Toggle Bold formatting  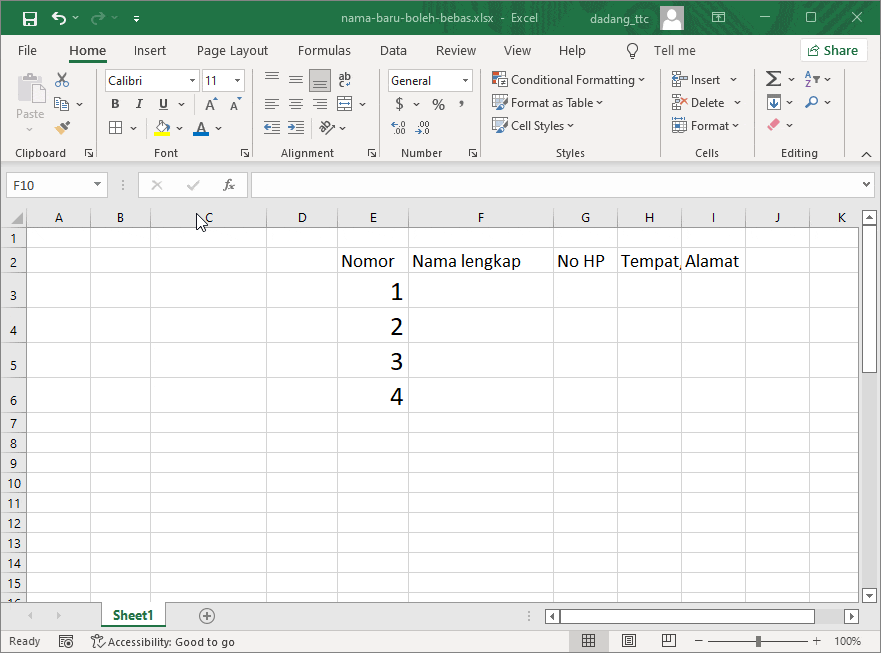click(115, 104)
